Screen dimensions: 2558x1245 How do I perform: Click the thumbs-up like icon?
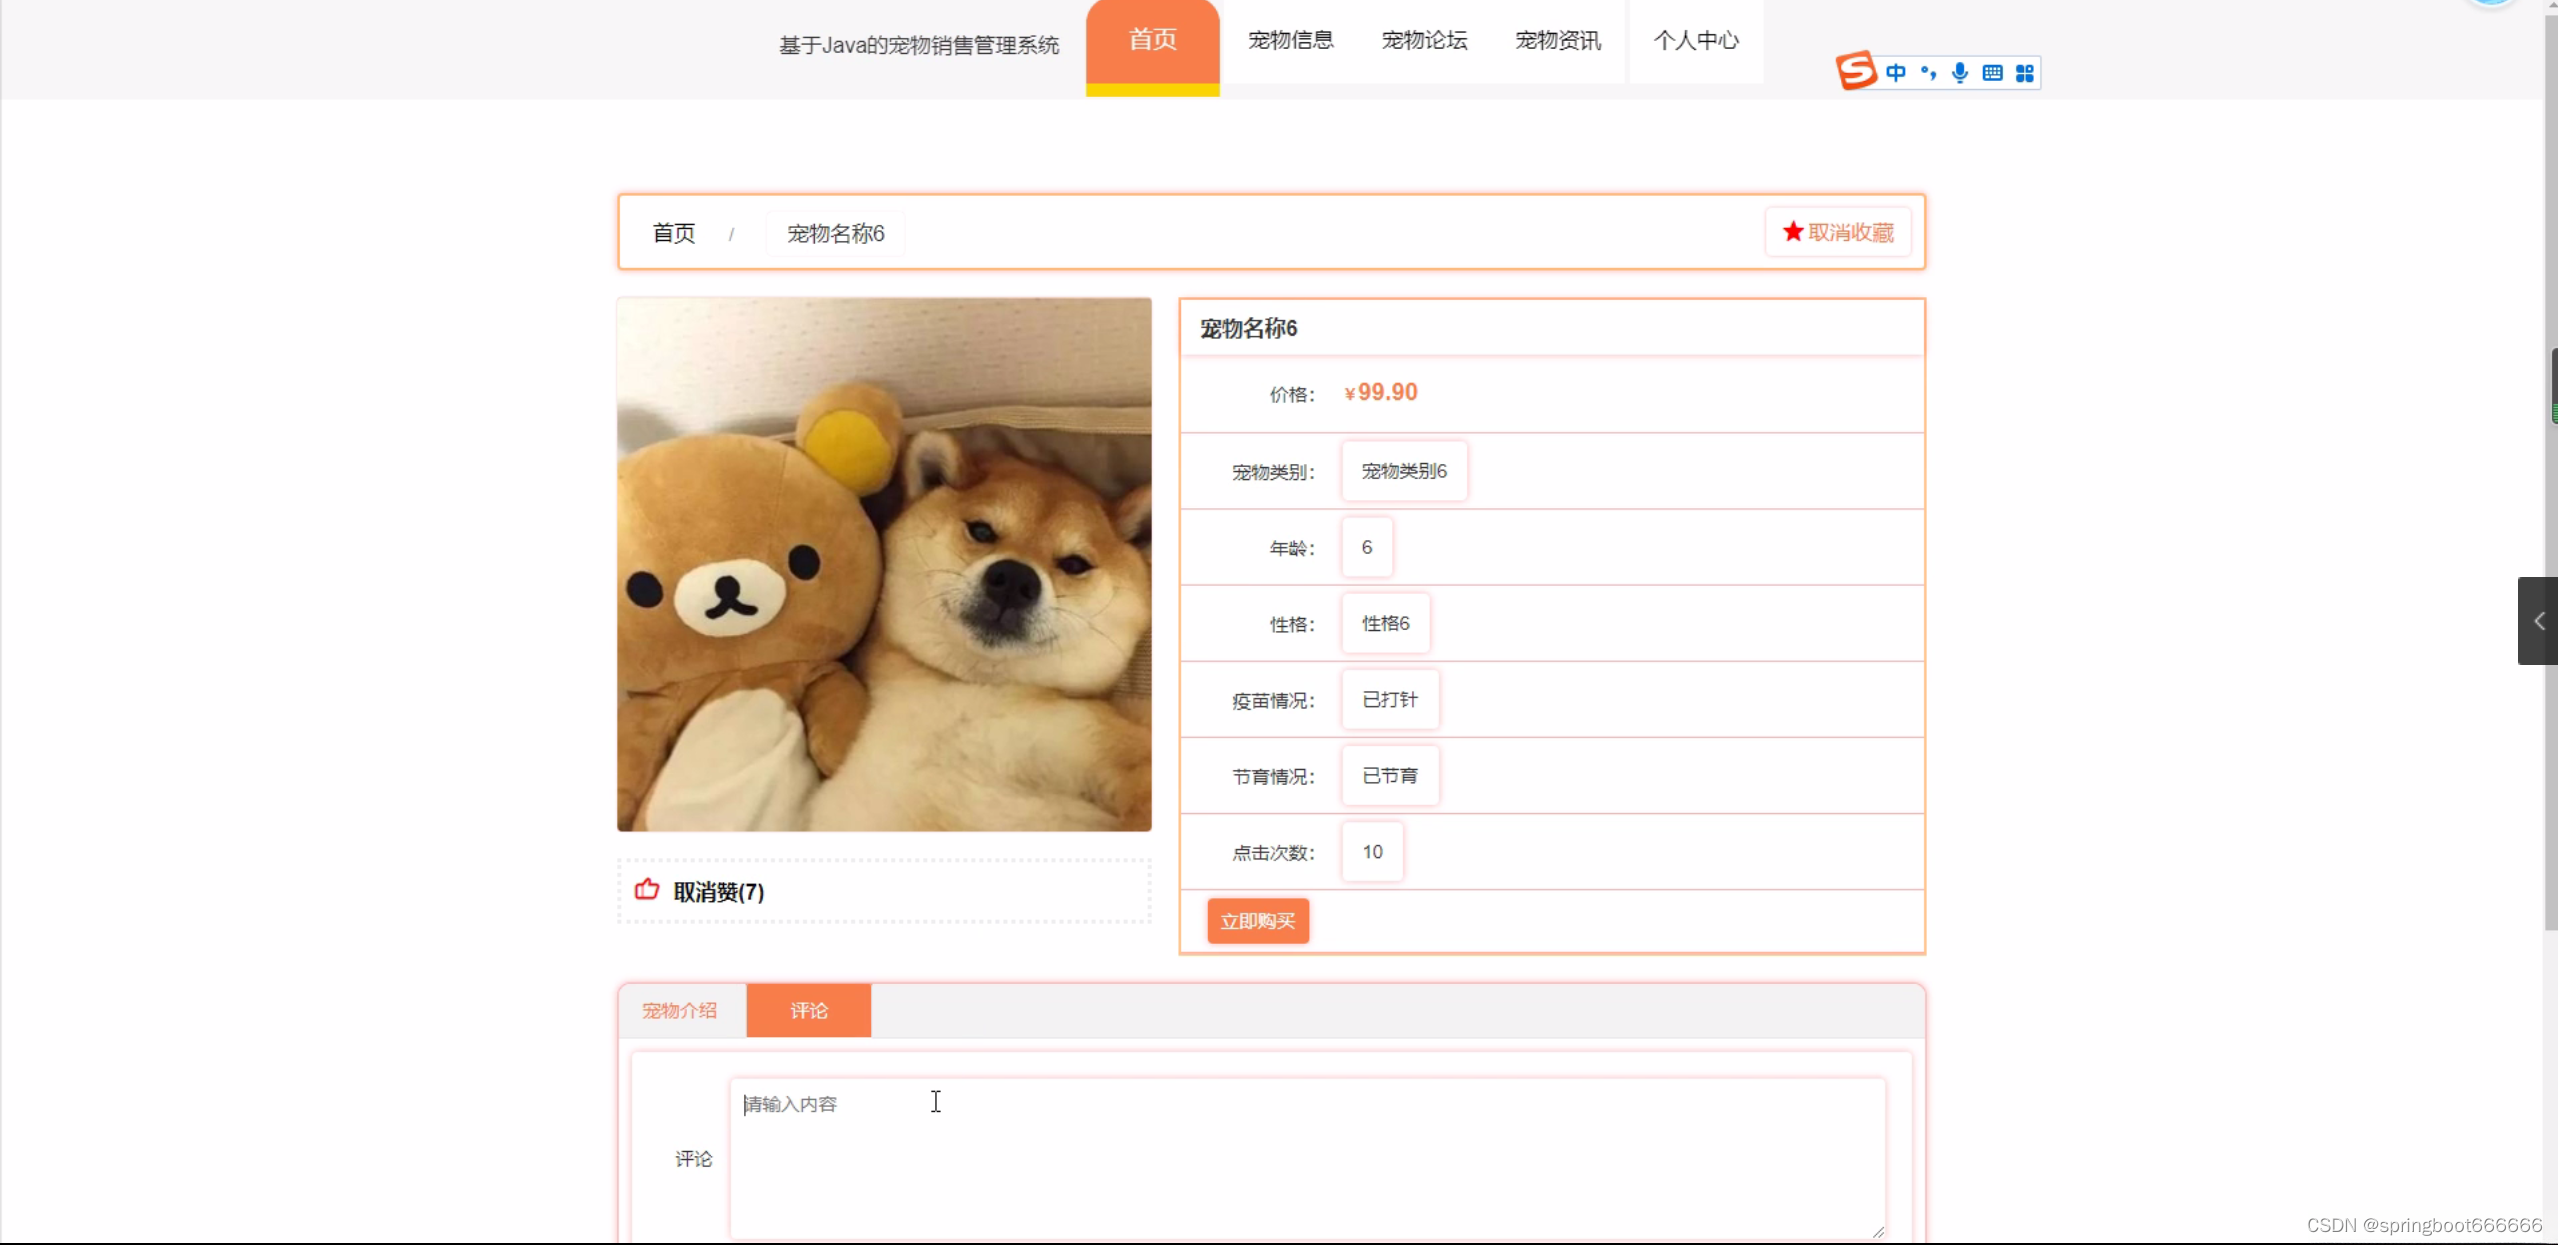click(647, 889)
